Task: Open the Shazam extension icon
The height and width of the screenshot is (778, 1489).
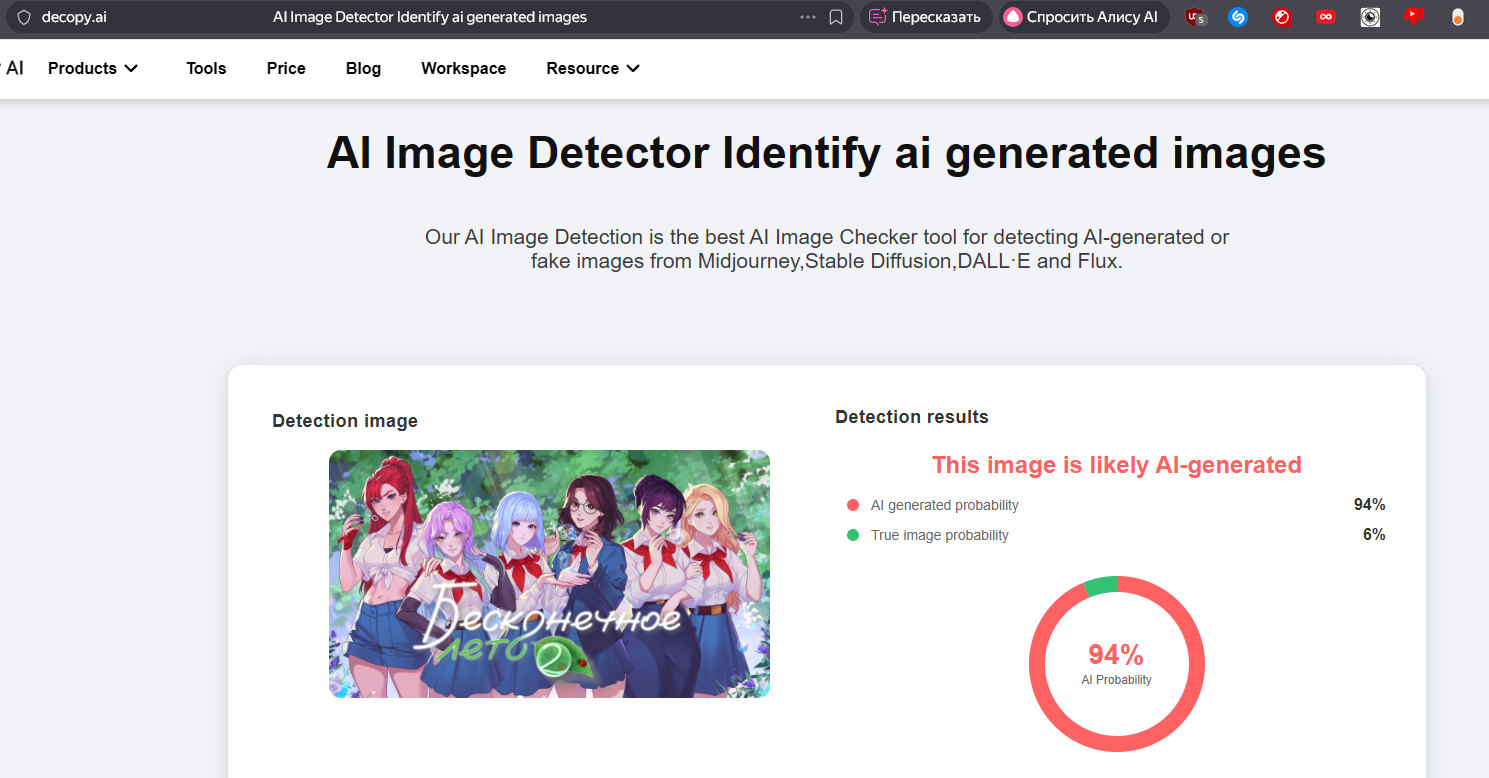Action: click(1238, 17)
